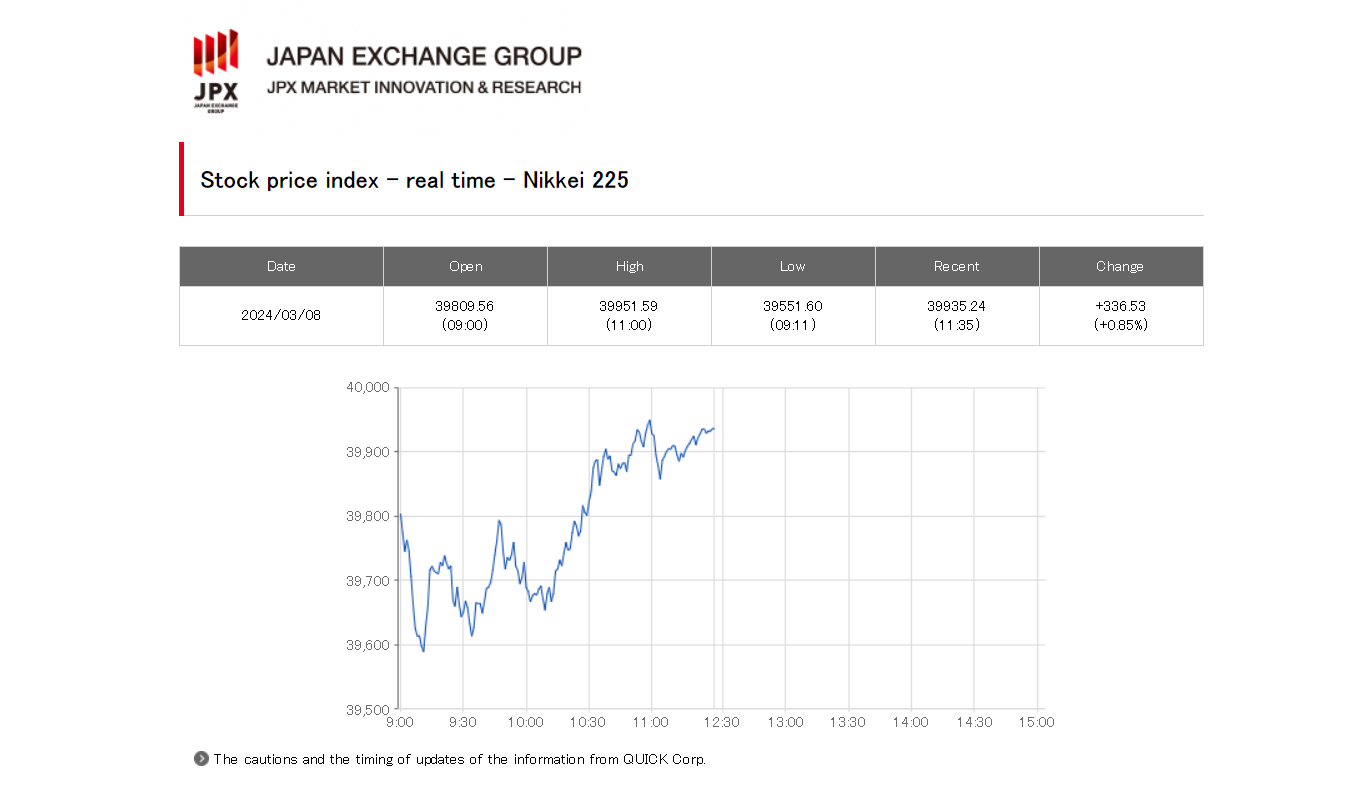
Task: Click the +336.53 change value
Action: (1120, 306)
